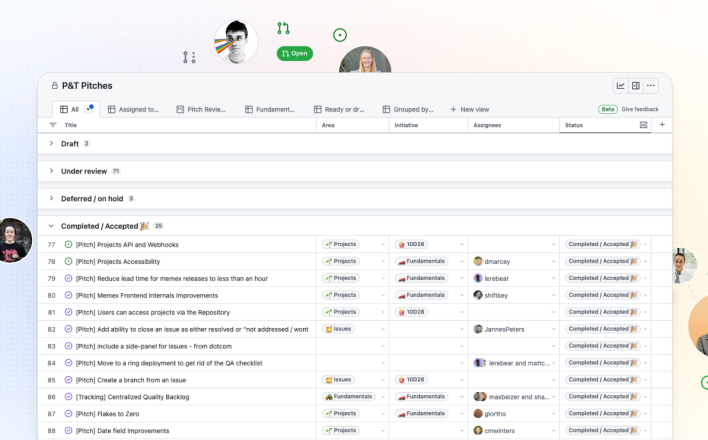Click closed issue icon on row 88
The image size is (708, 440).
(x=68, y=431)
